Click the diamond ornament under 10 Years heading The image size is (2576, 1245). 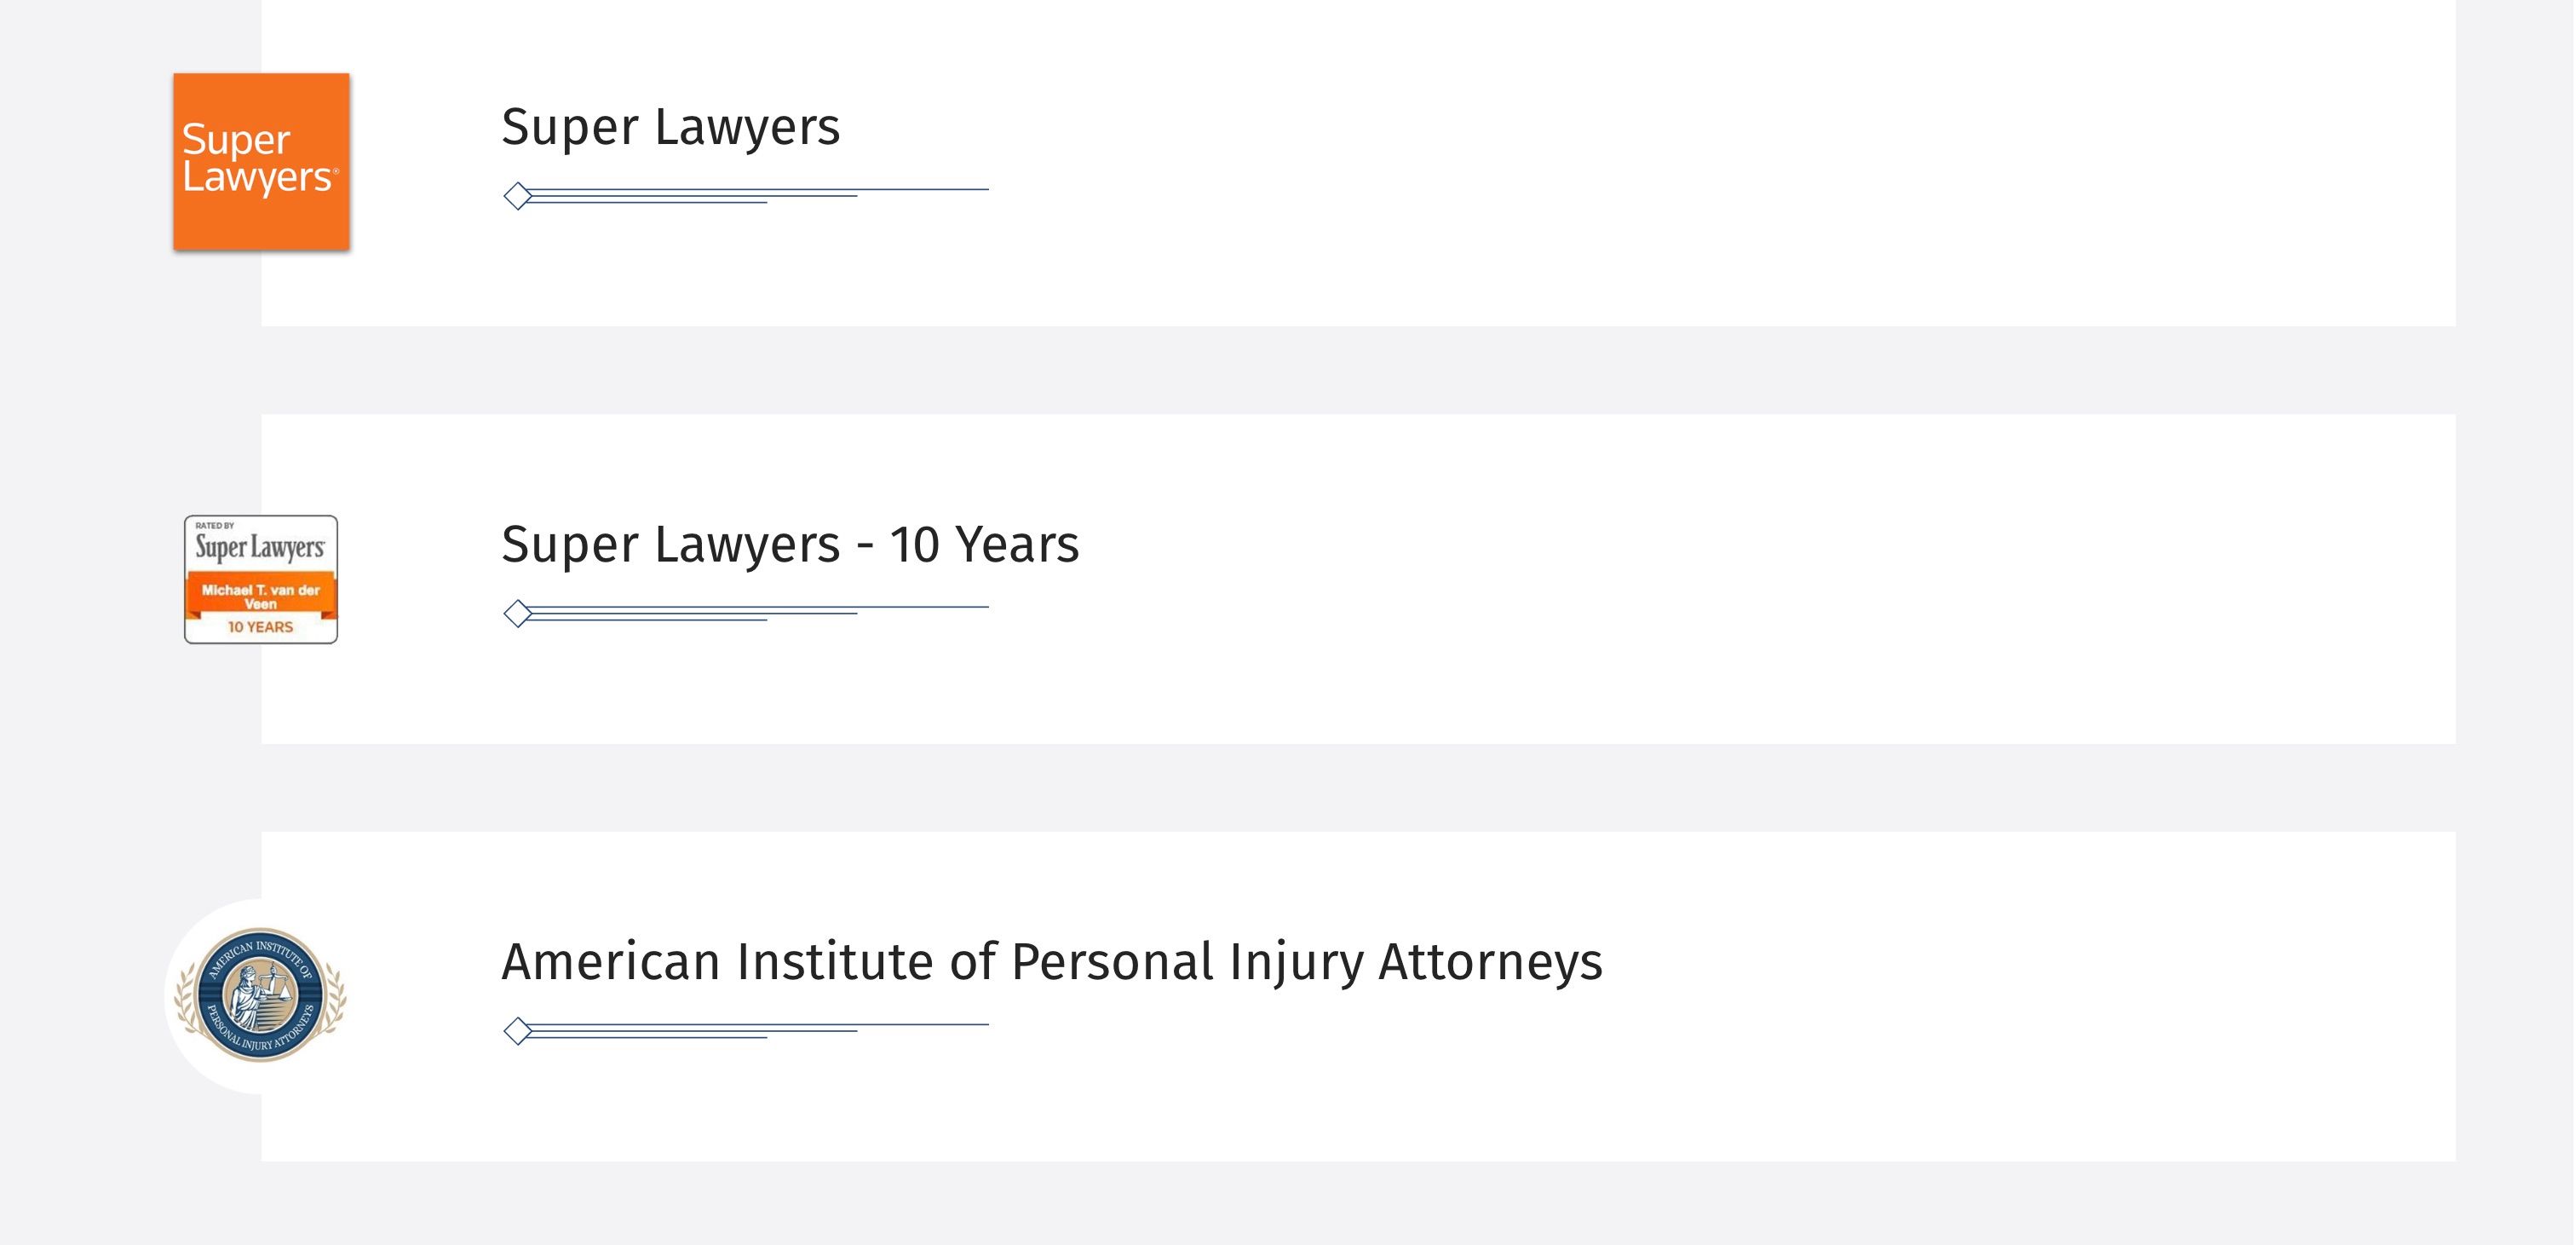point(517,613)
